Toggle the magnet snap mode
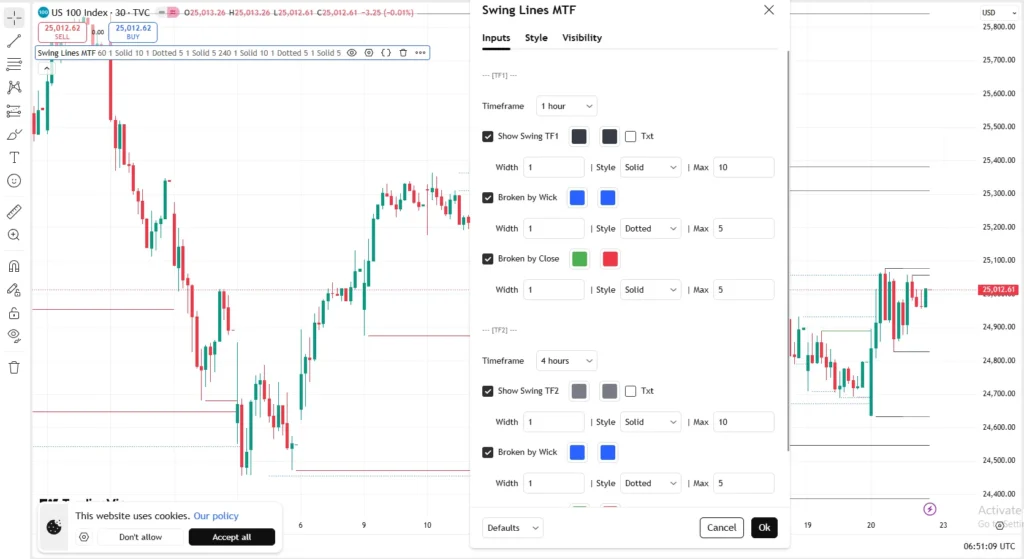The width and height of the screenshot is (1024, 559). click(14, 266)
